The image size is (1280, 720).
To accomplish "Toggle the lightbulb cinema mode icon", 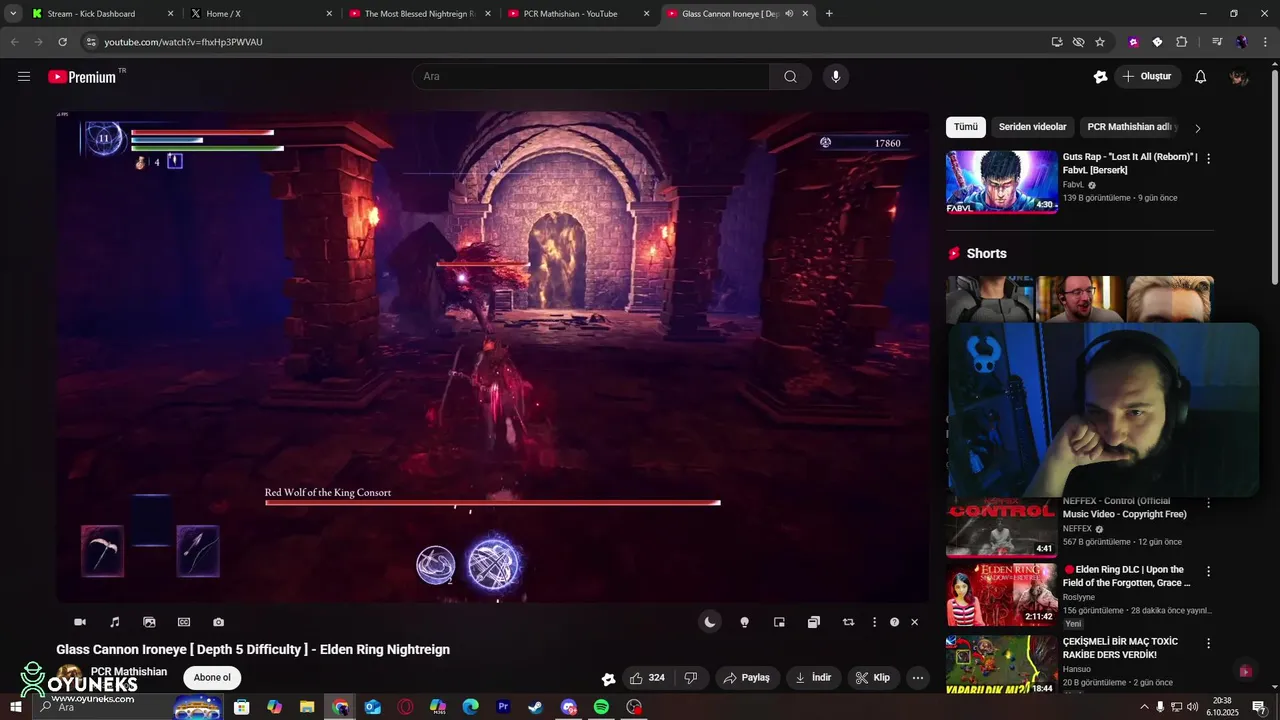I will tap(744, 622).
